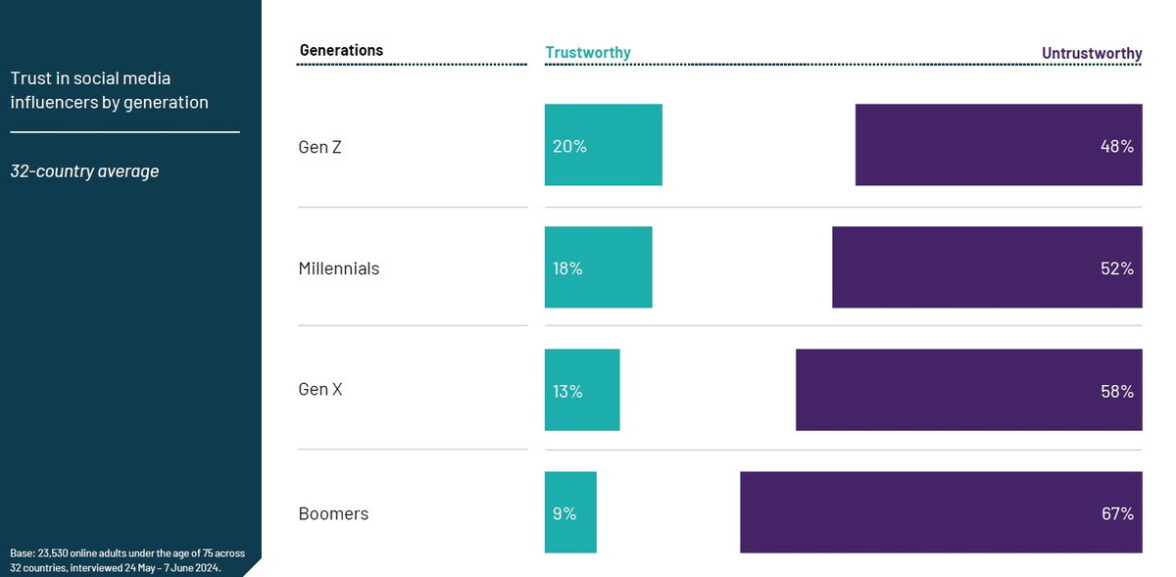
Task: Click the Base sample footnote text
Action: (127, 560)
